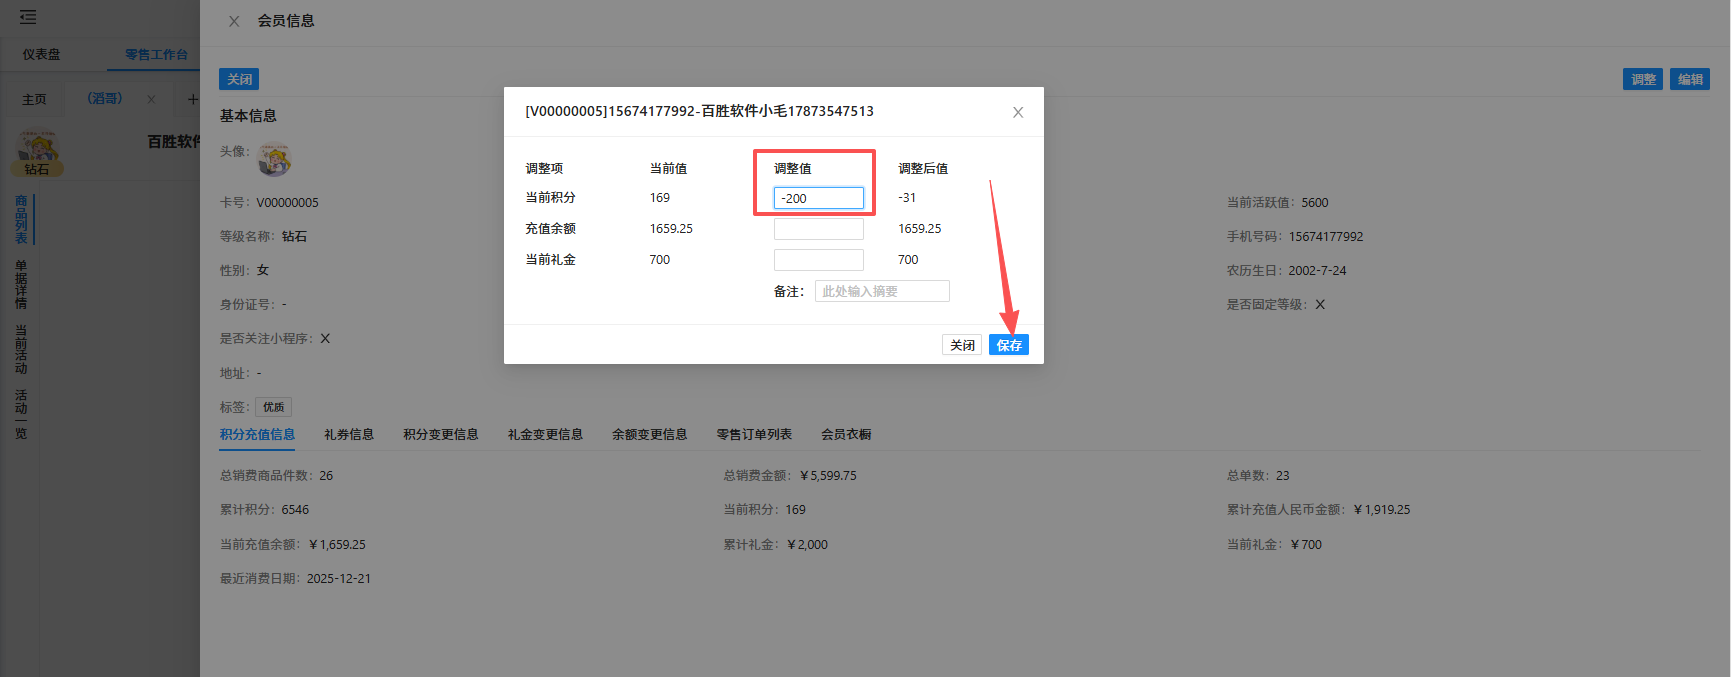Switch to 余额变更信息 tab
Viewport: 1731px width, 677px height.
tap(650, 434)
